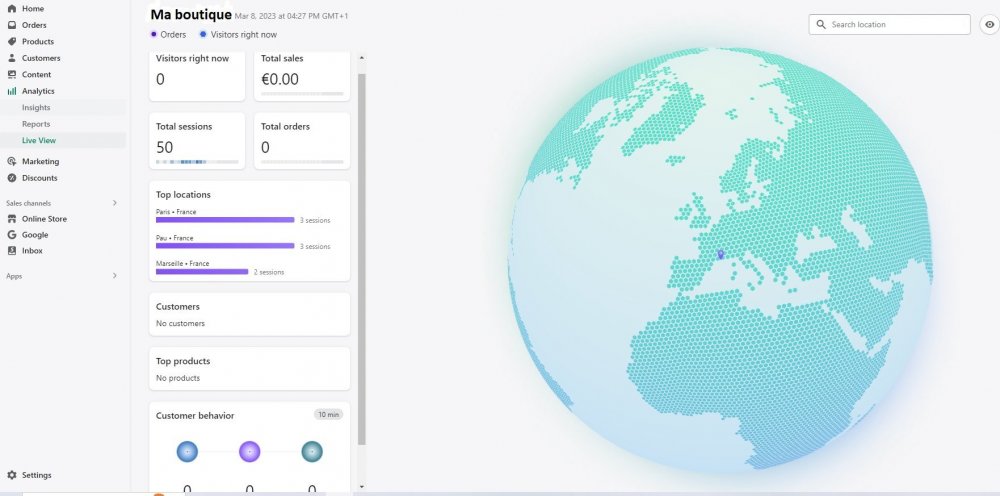
Task: Click the Customer behavior heading
Action: point(195,416)
